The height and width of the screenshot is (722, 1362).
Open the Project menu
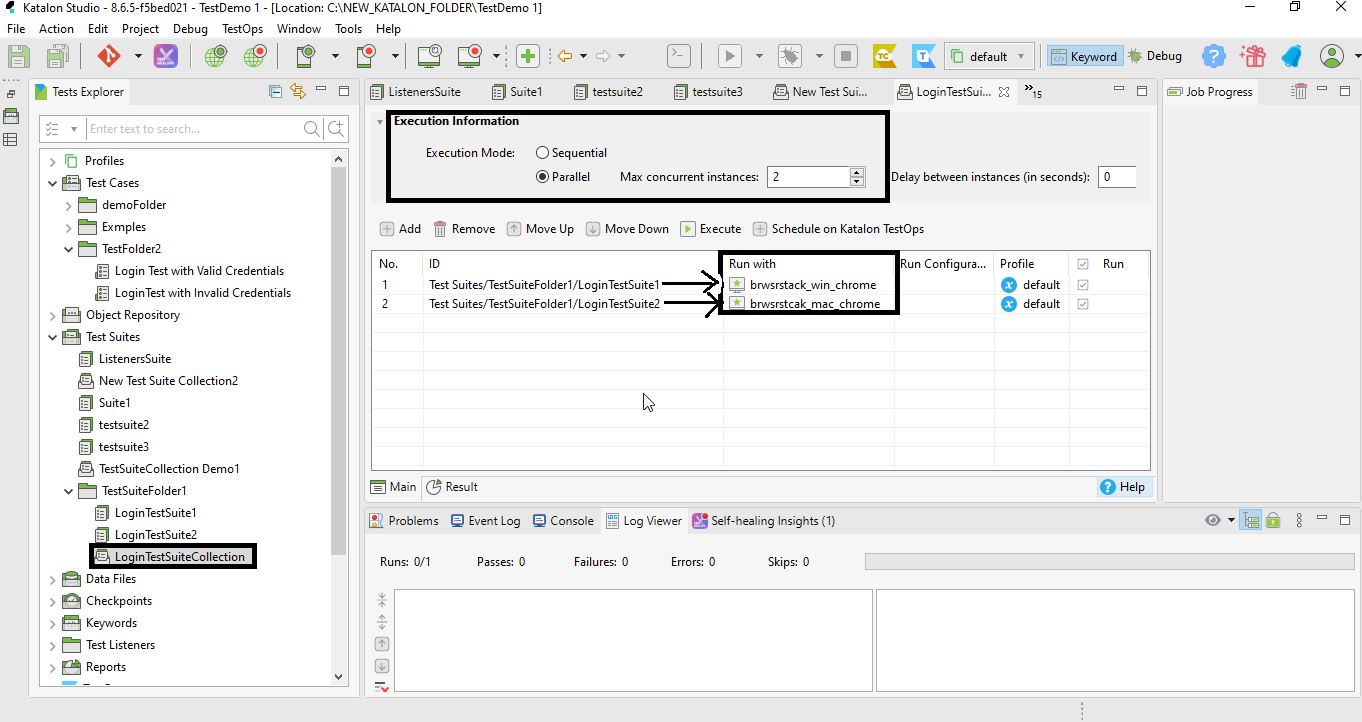141,29
